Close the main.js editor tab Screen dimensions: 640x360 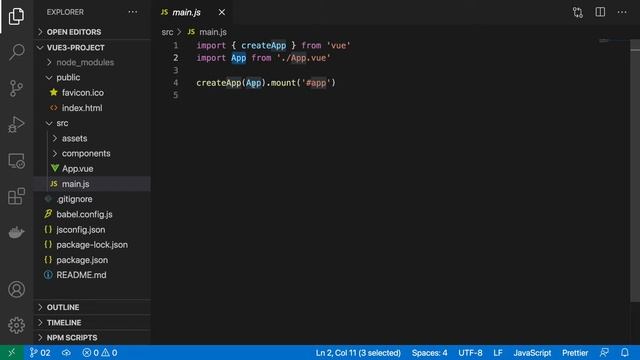coord(222,12)
